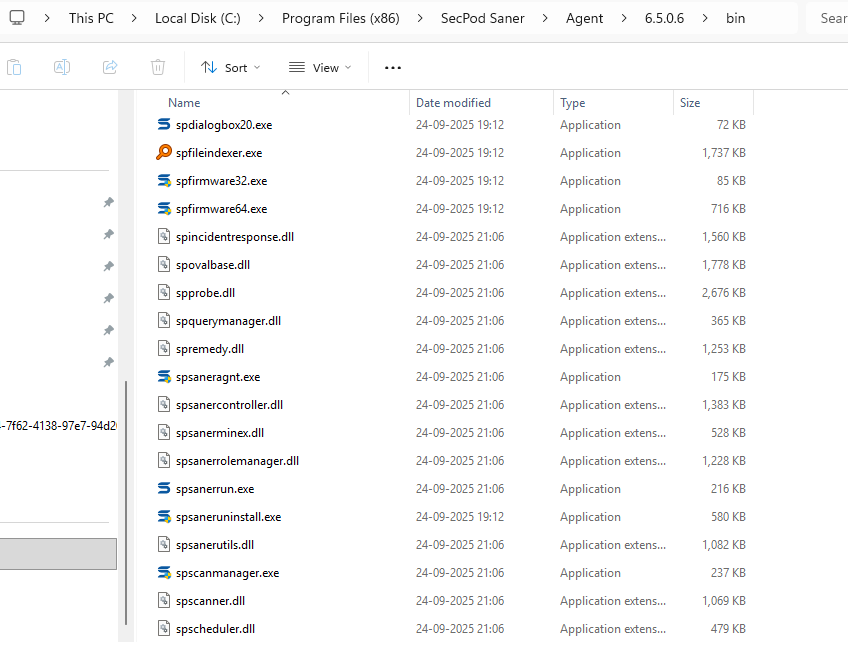Select the spovalbase.dll file icon

pyautogui.click(x=164, y=265)
